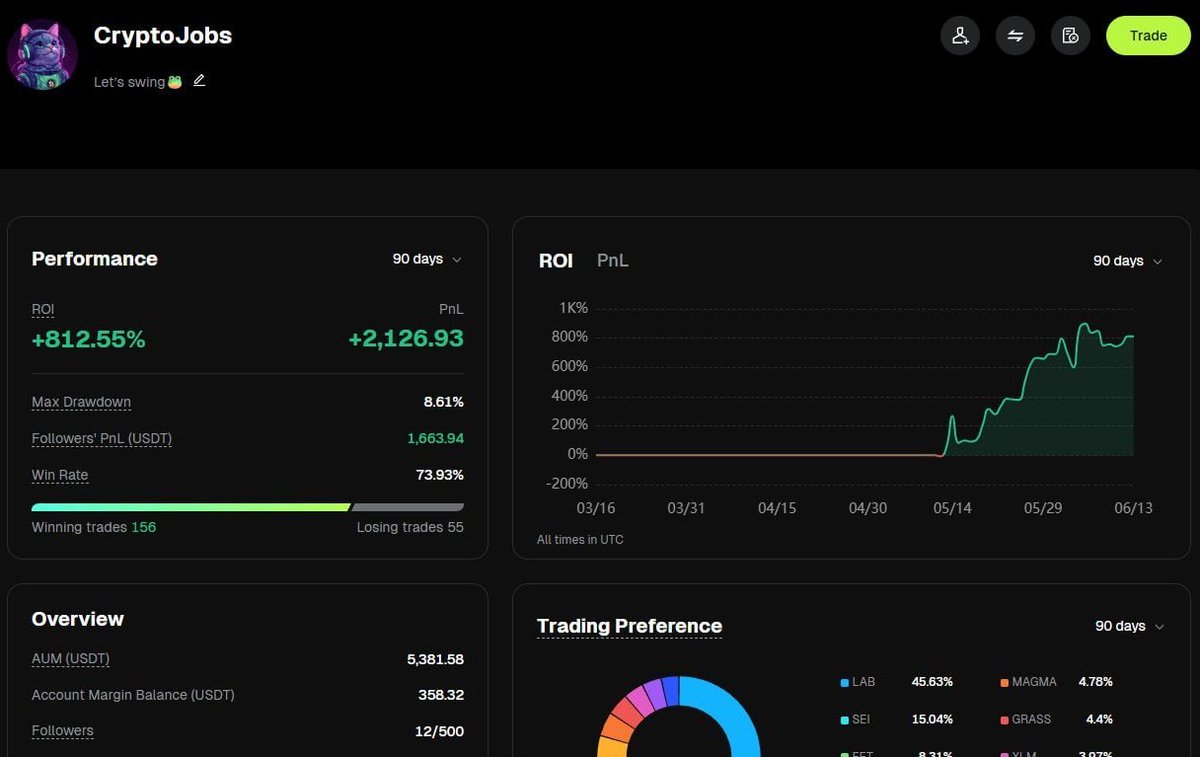Open the Trading Preference 90 days dropdown
The image size is (1200, 757).
point(1130,626)
